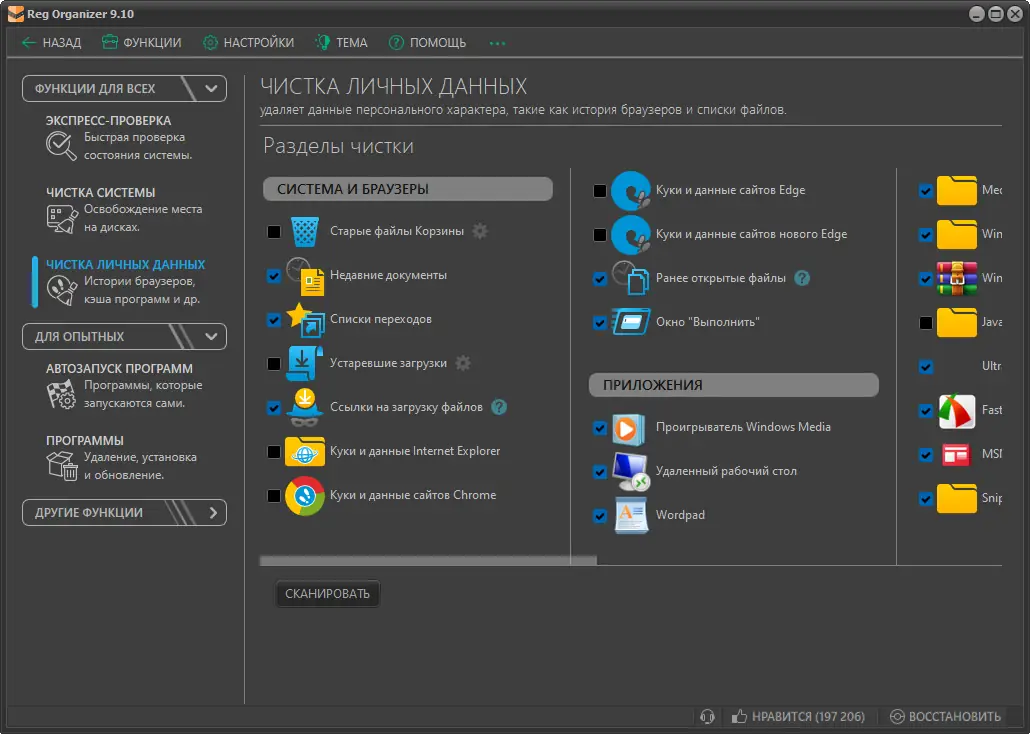Screen dimensions: 1030x734
Task: Collapse the 'Для опытных' section
Action: click(x=124, y=336)
